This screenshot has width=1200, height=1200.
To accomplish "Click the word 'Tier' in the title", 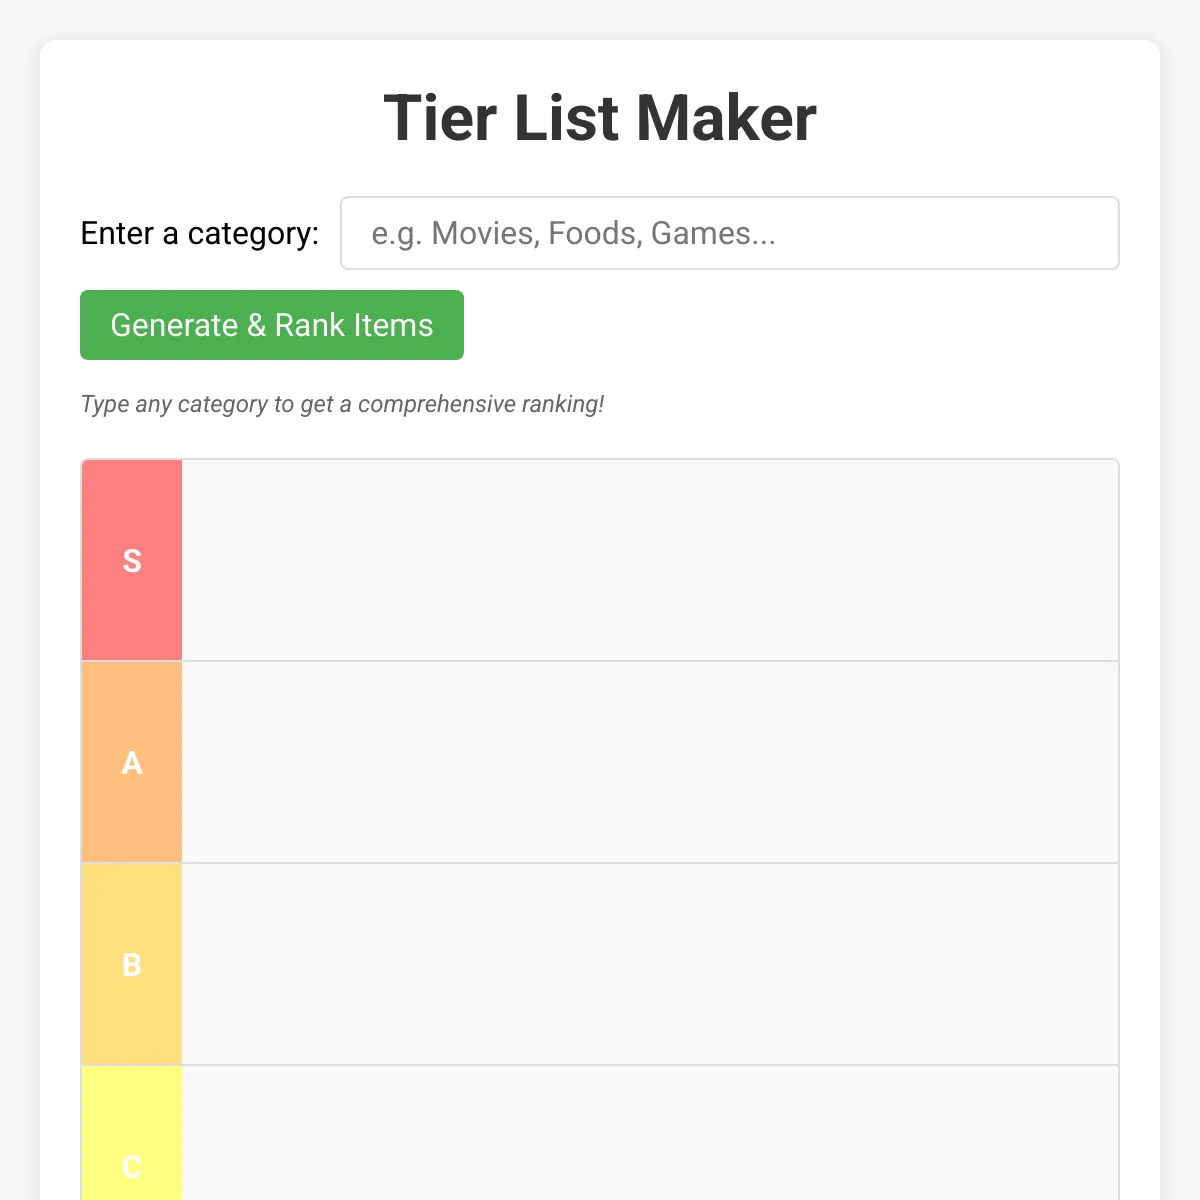I will click(440, 118).
